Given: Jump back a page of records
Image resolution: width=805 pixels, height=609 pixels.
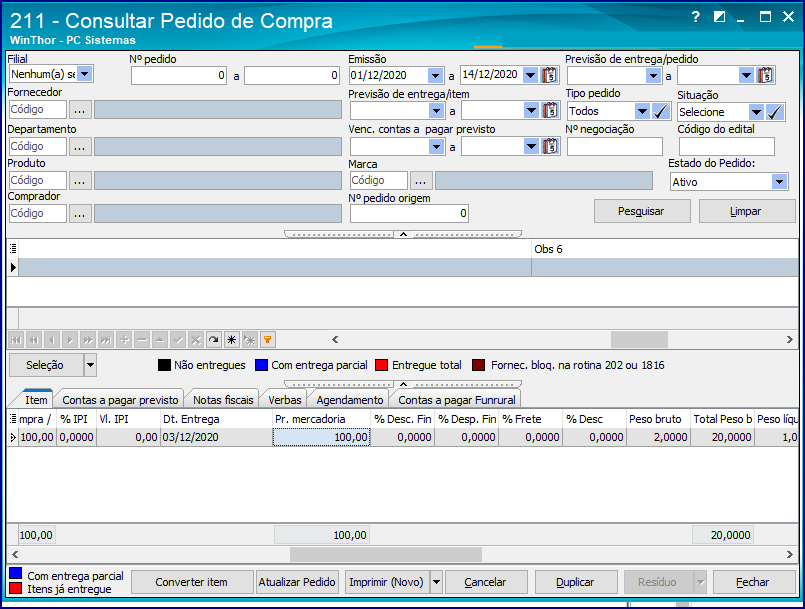Looking at the screenshot, I should [x=34, y=339].
